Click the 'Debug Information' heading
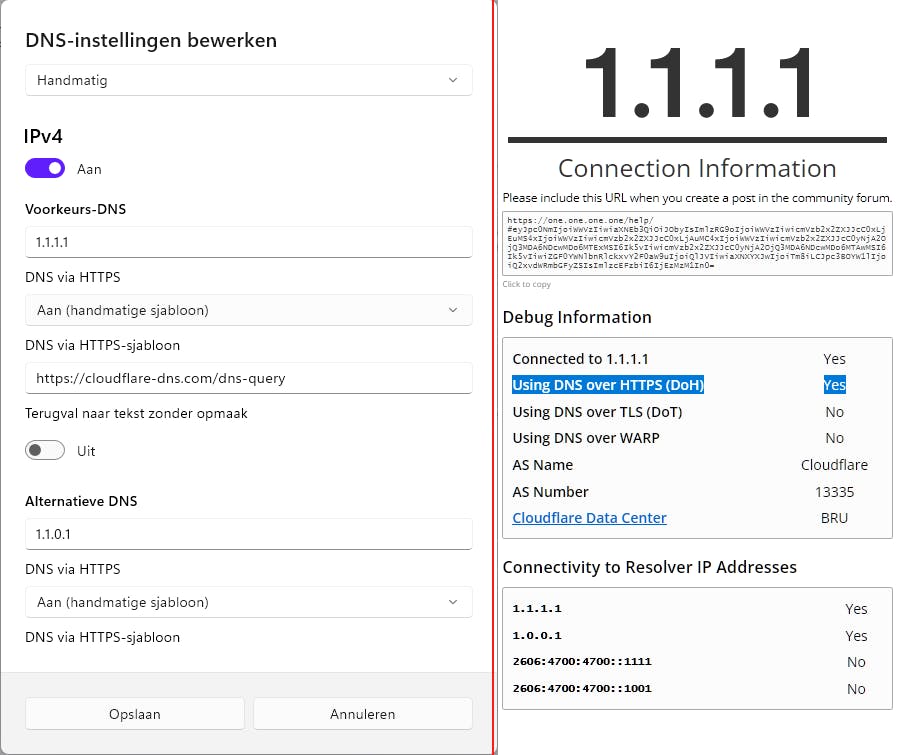The width and height of the screenshot is (900, 755). (577, 317)
